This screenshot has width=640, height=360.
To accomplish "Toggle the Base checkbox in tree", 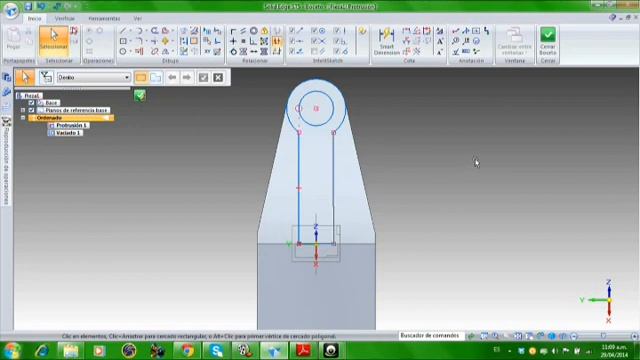I will 31,103.
